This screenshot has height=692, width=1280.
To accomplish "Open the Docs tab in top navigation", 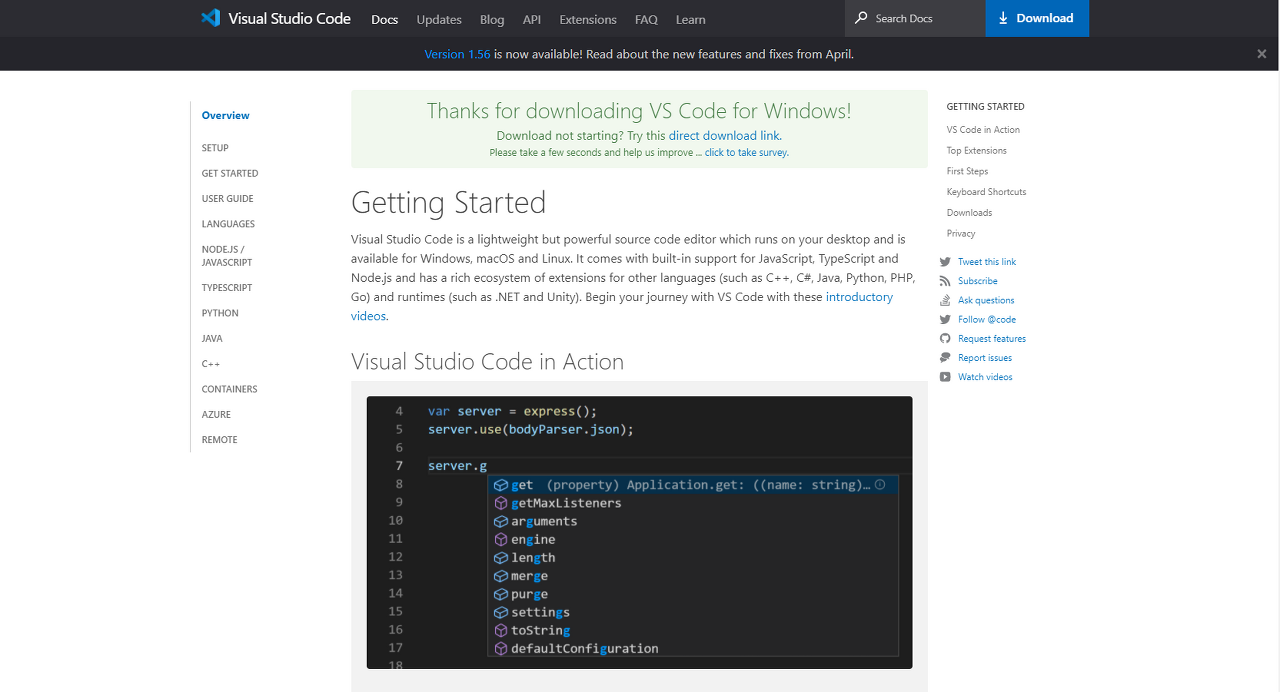I will click(x=384, y=19).
